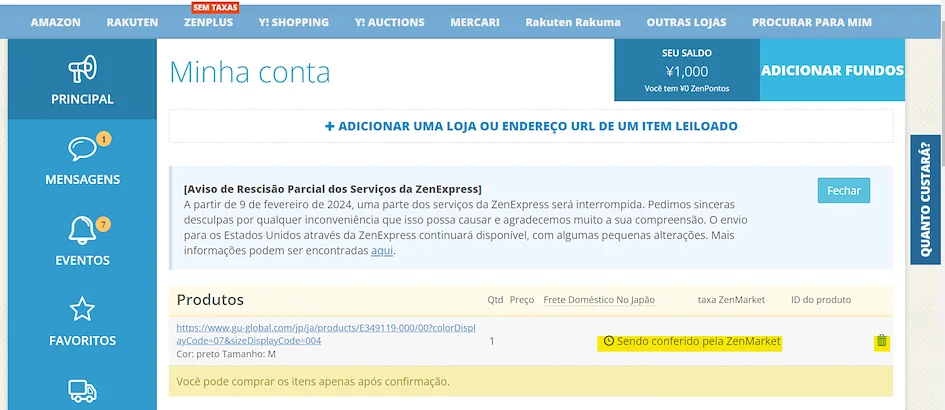Image resolution: width=945 pixels, height=410 pixels.
Task: Click the delivery truck sidebar icon
Action: point(82,391)
